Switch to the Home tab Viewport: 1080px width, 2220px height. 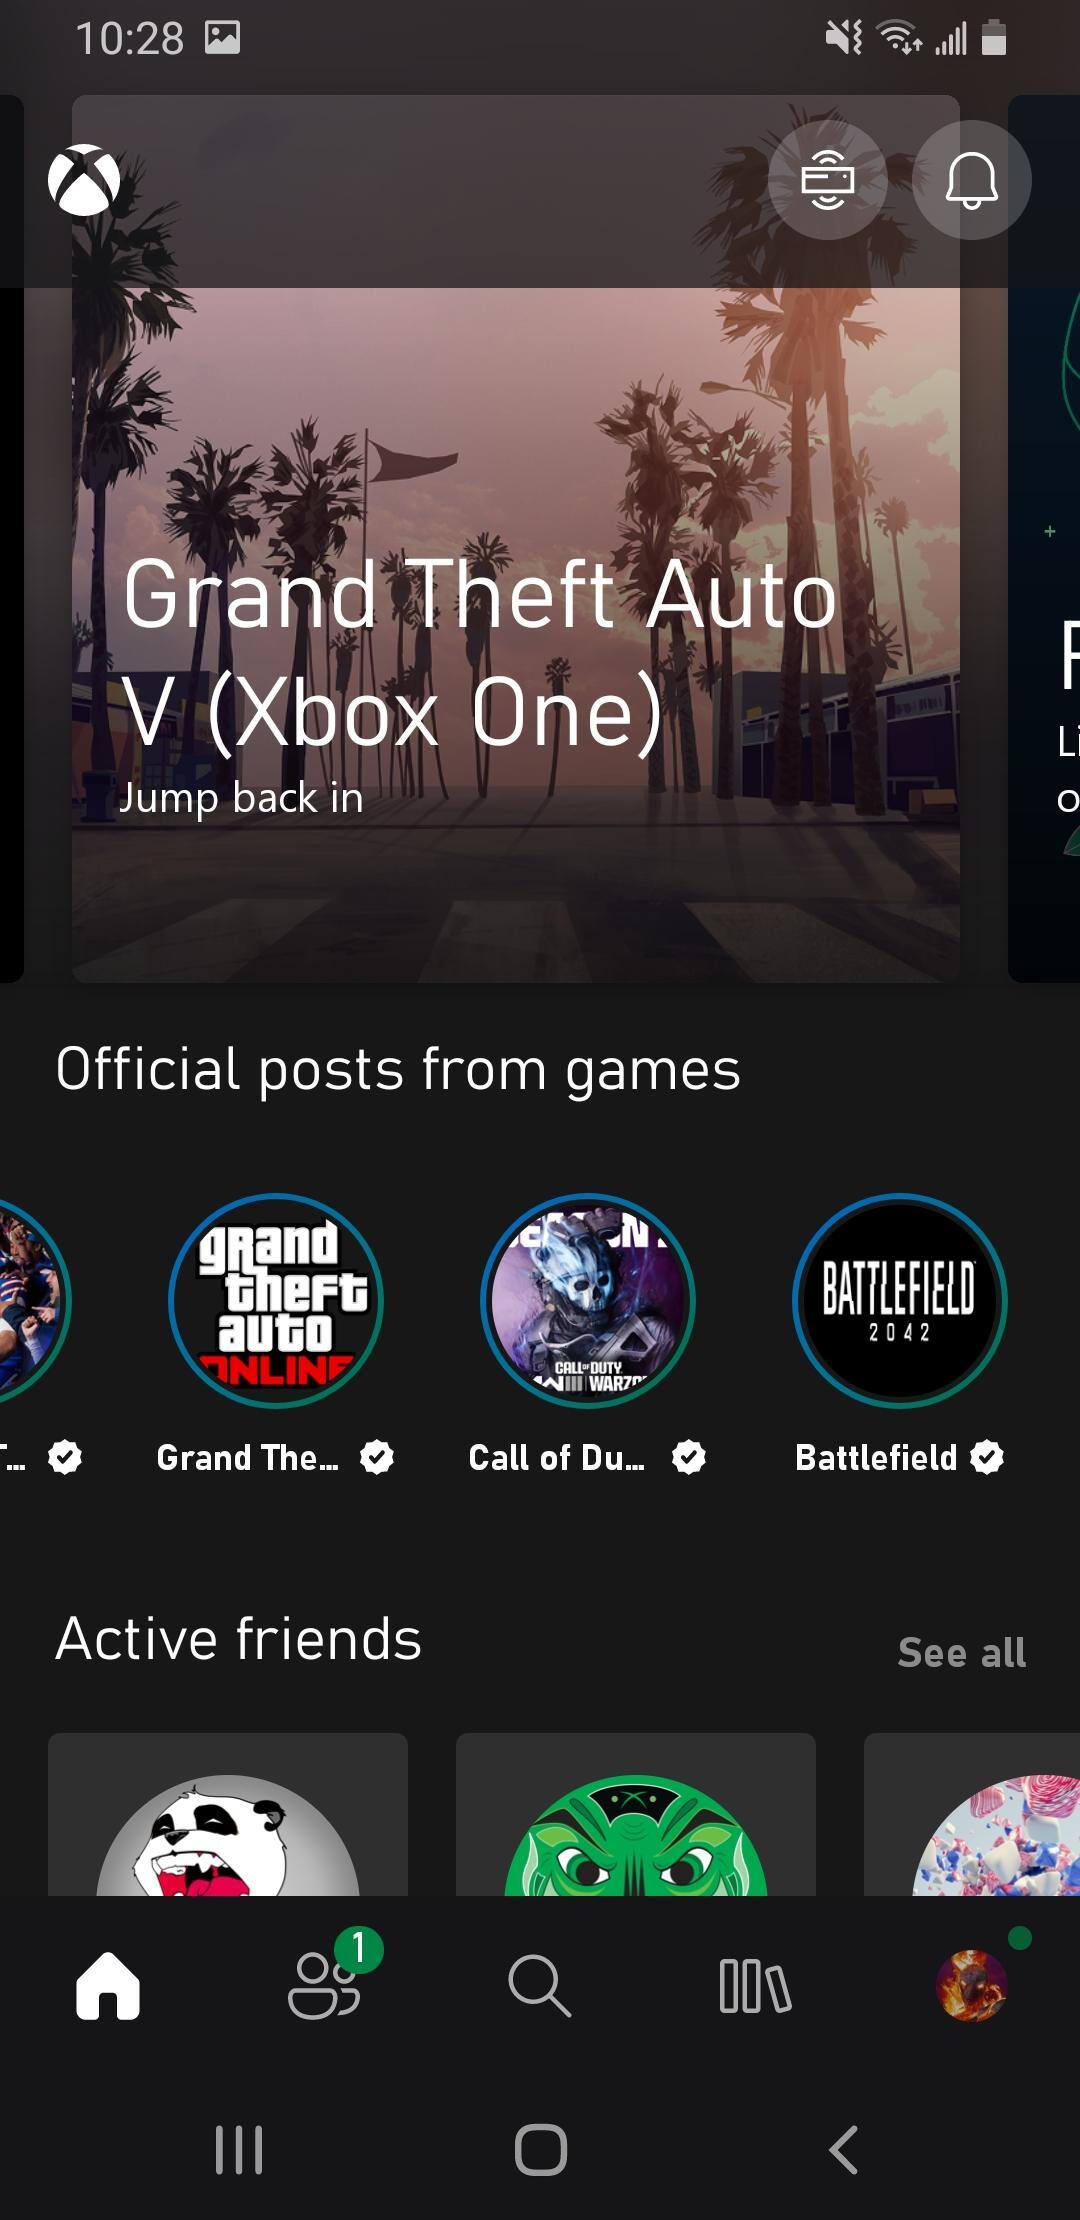tap(108, 1985)
